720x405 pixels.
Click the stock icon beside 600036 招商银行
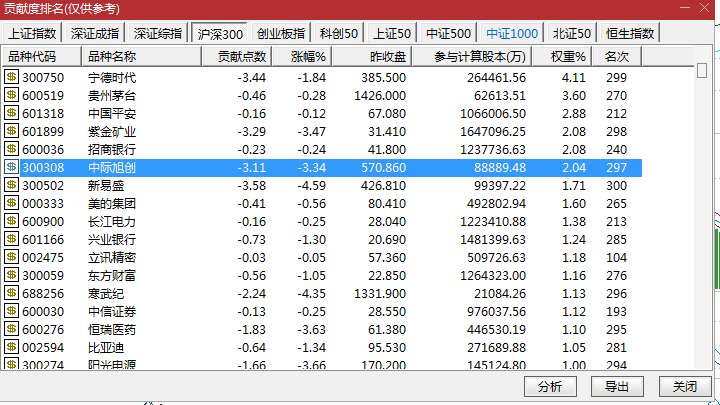click(x=11, y=149)
